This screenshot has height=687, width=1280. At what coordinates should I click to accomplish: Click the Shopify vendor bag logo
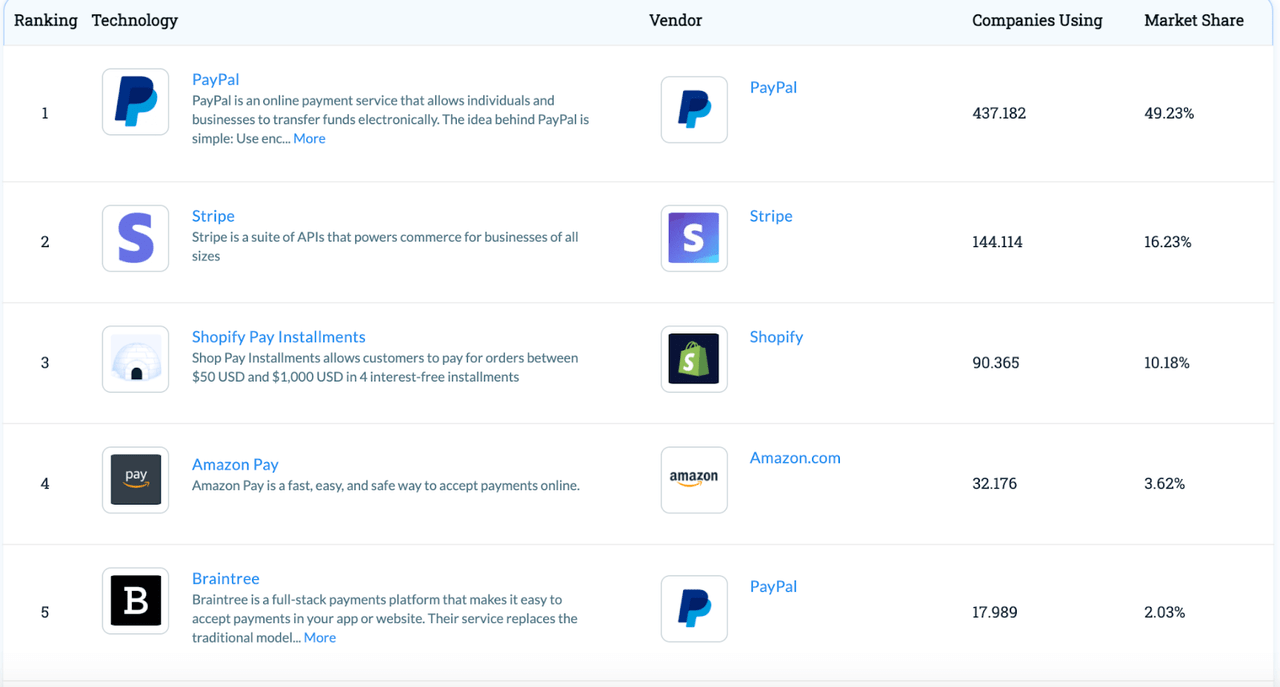pos(694,359)
